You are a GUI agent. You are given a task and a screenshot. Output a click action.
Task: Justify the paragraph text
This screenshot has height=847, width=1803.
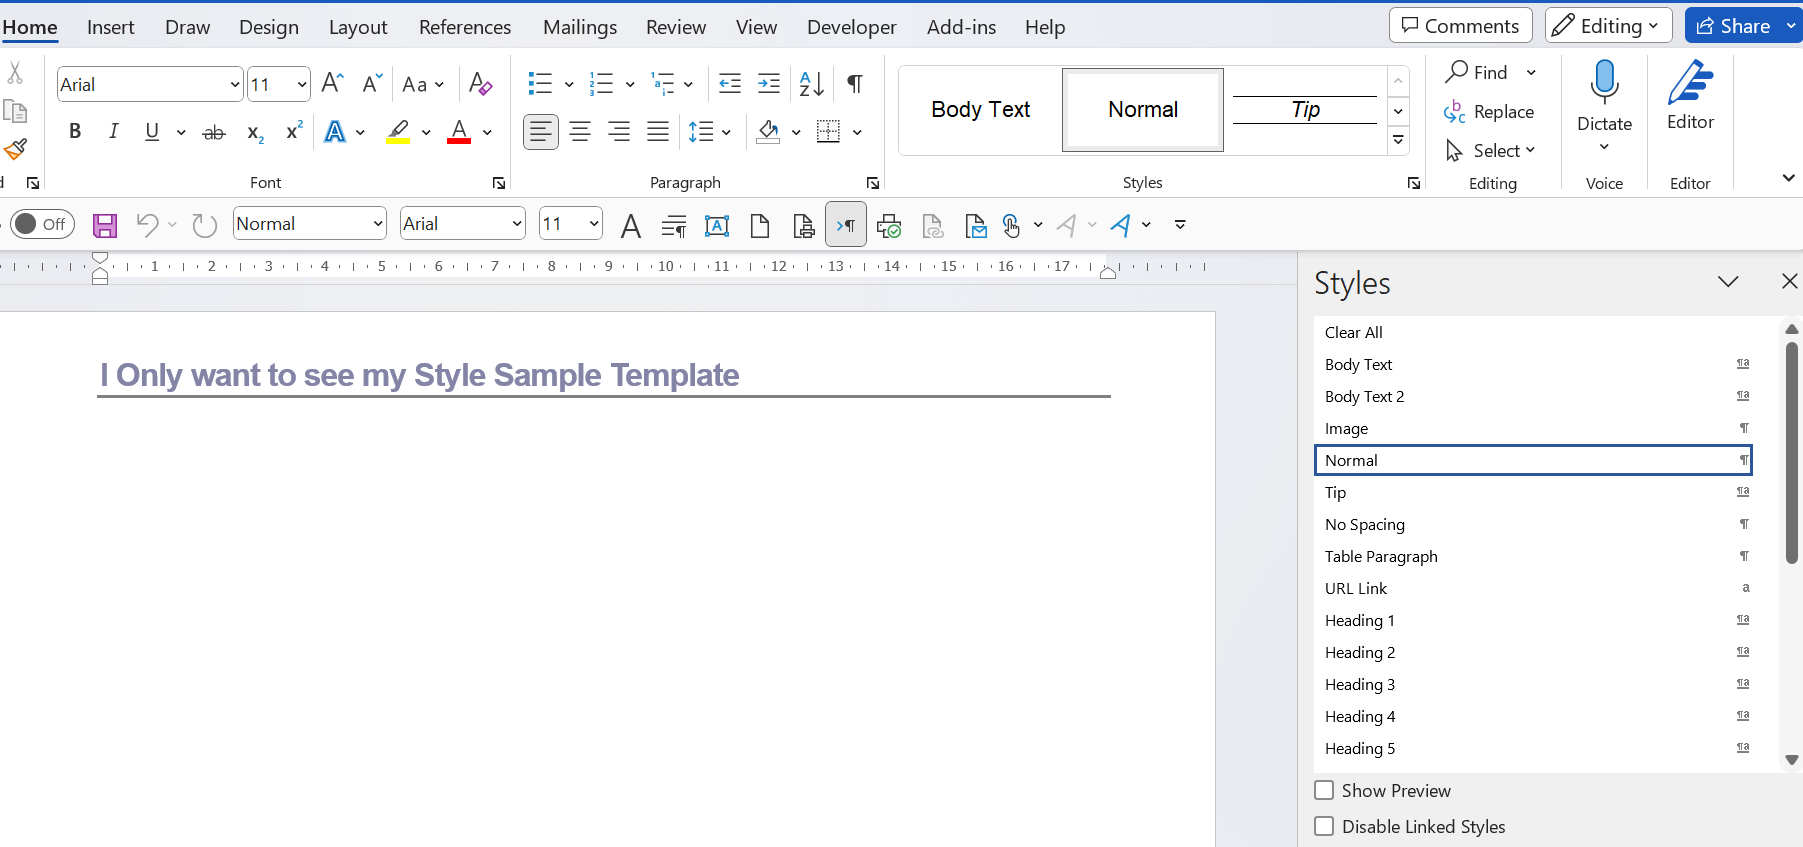(x=658, y=131)
